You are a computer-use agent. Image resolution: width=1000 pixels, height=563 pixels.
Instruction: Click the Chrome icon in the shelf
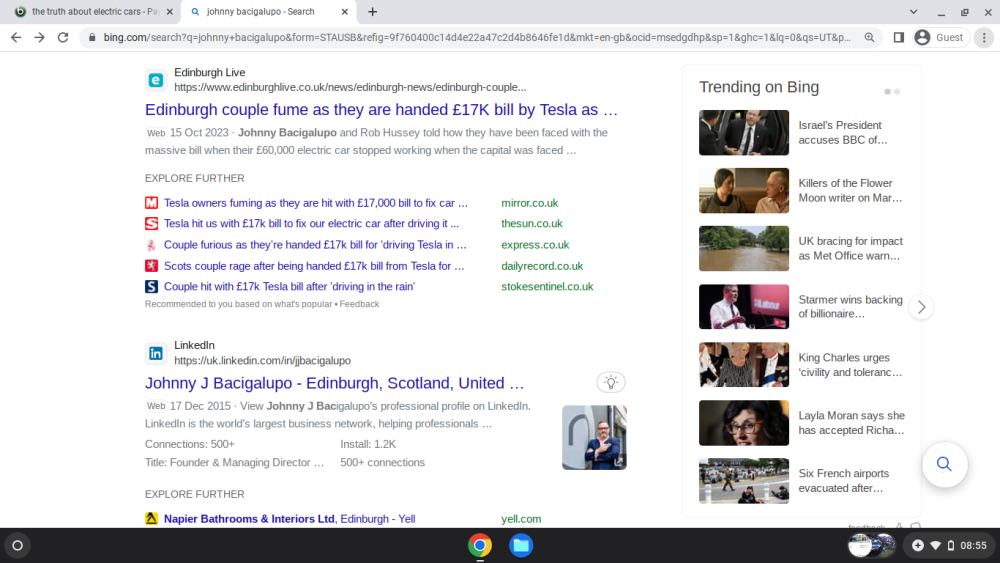click(x=480, y=546)
